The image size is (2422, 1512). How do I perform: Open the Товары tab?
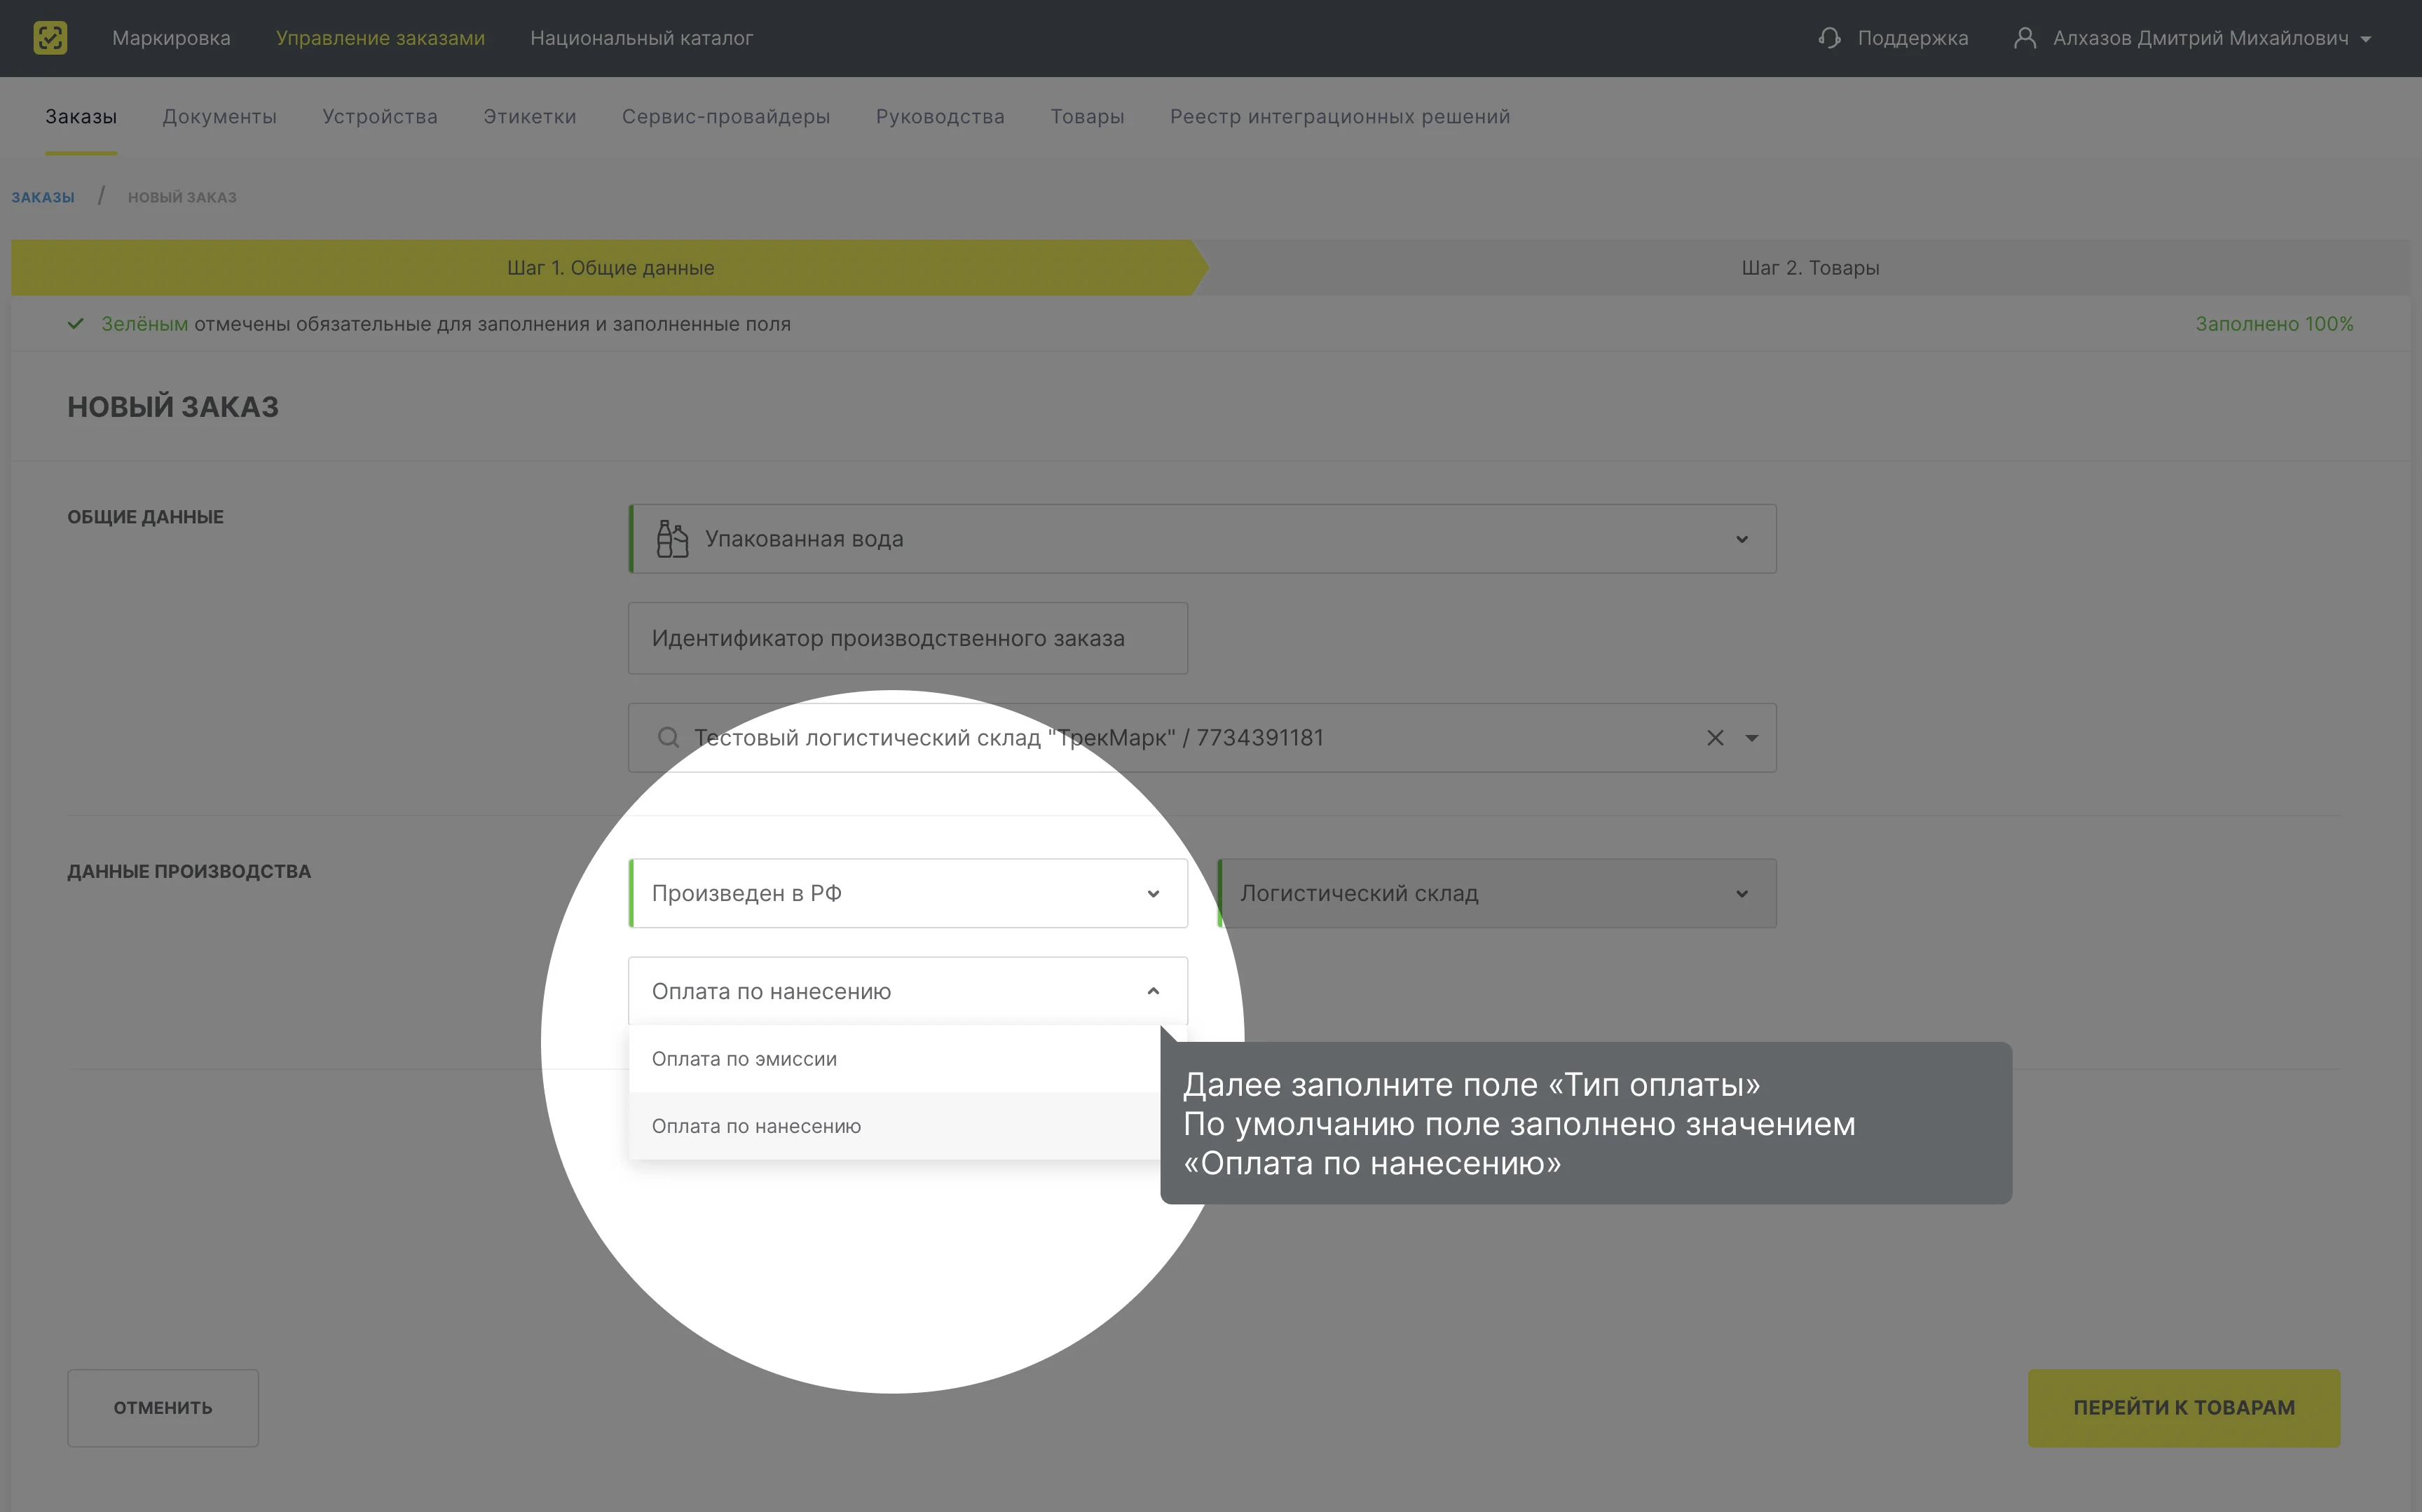click(1087, 116)
